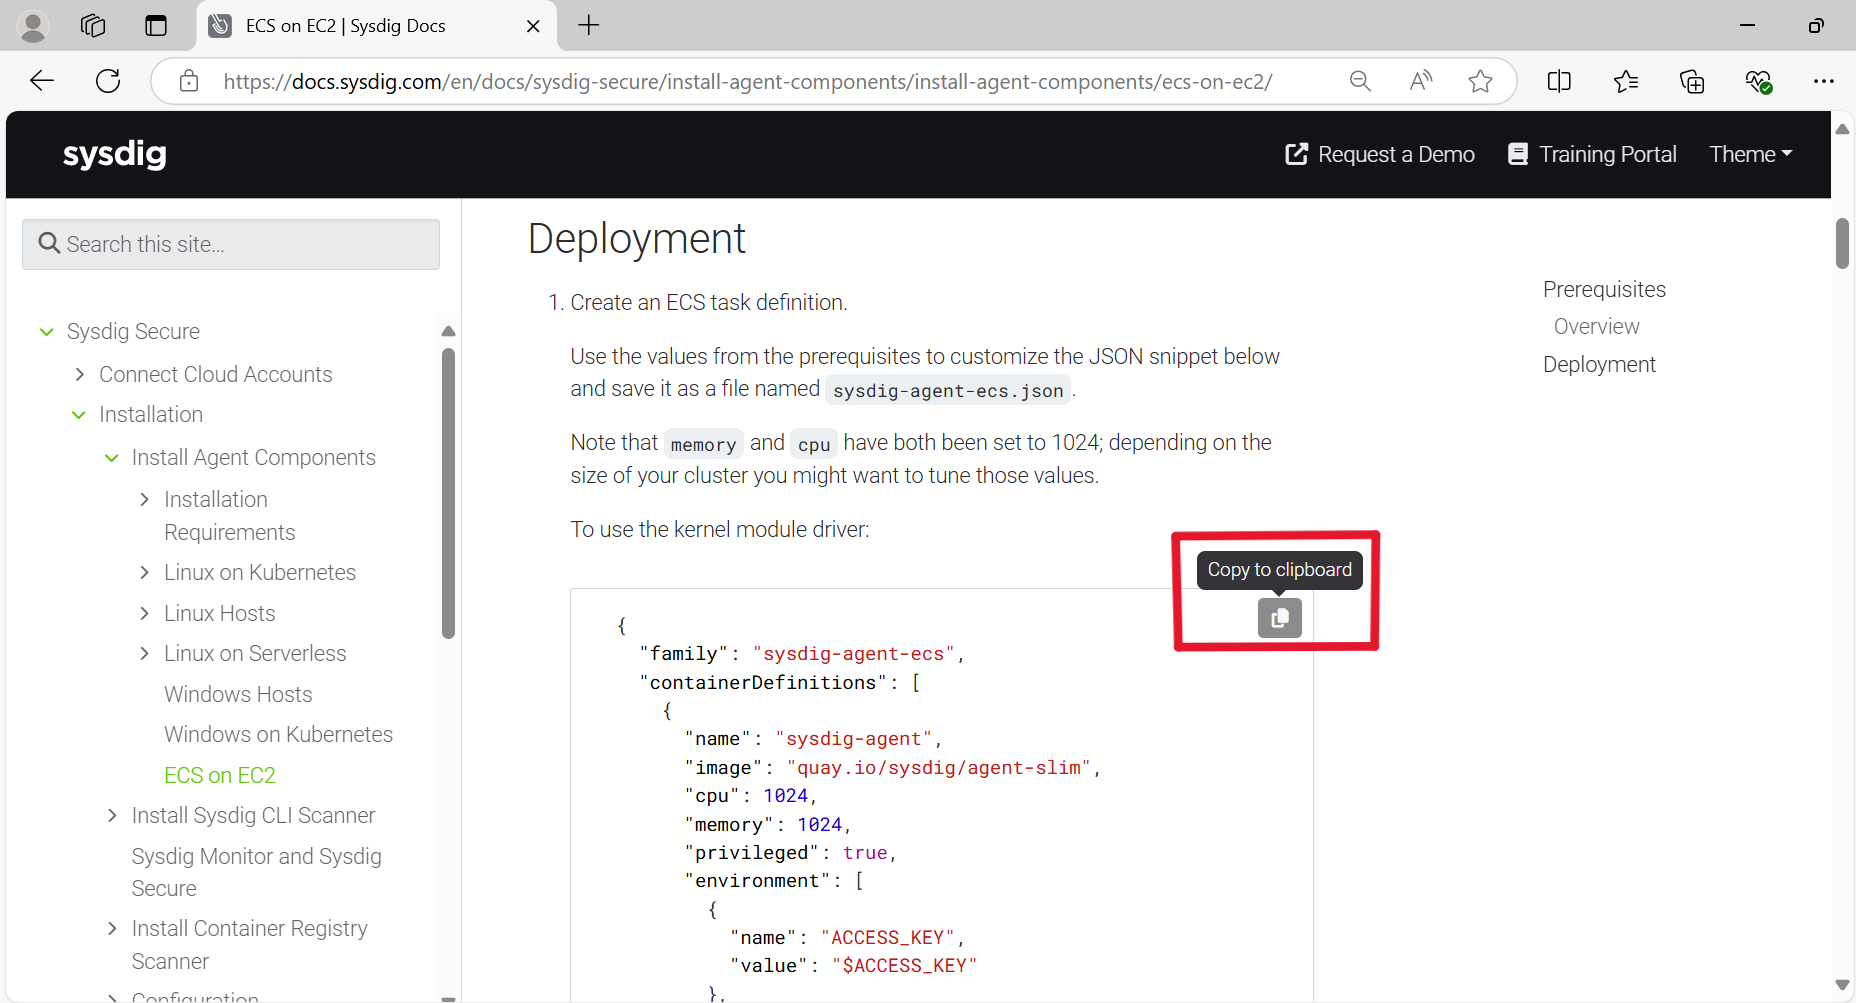This screenshot has width=1856, height=1003.
Task: Select the ECS on EC2 Sysdig Docs tab
Action: point(376,26)
